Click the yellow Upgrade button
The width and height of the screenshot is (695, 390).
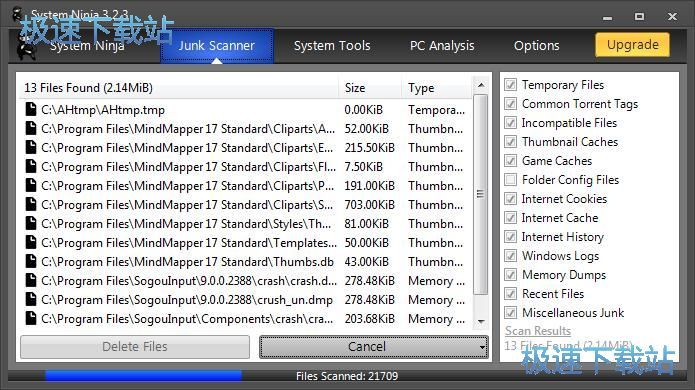click(633, 45)
